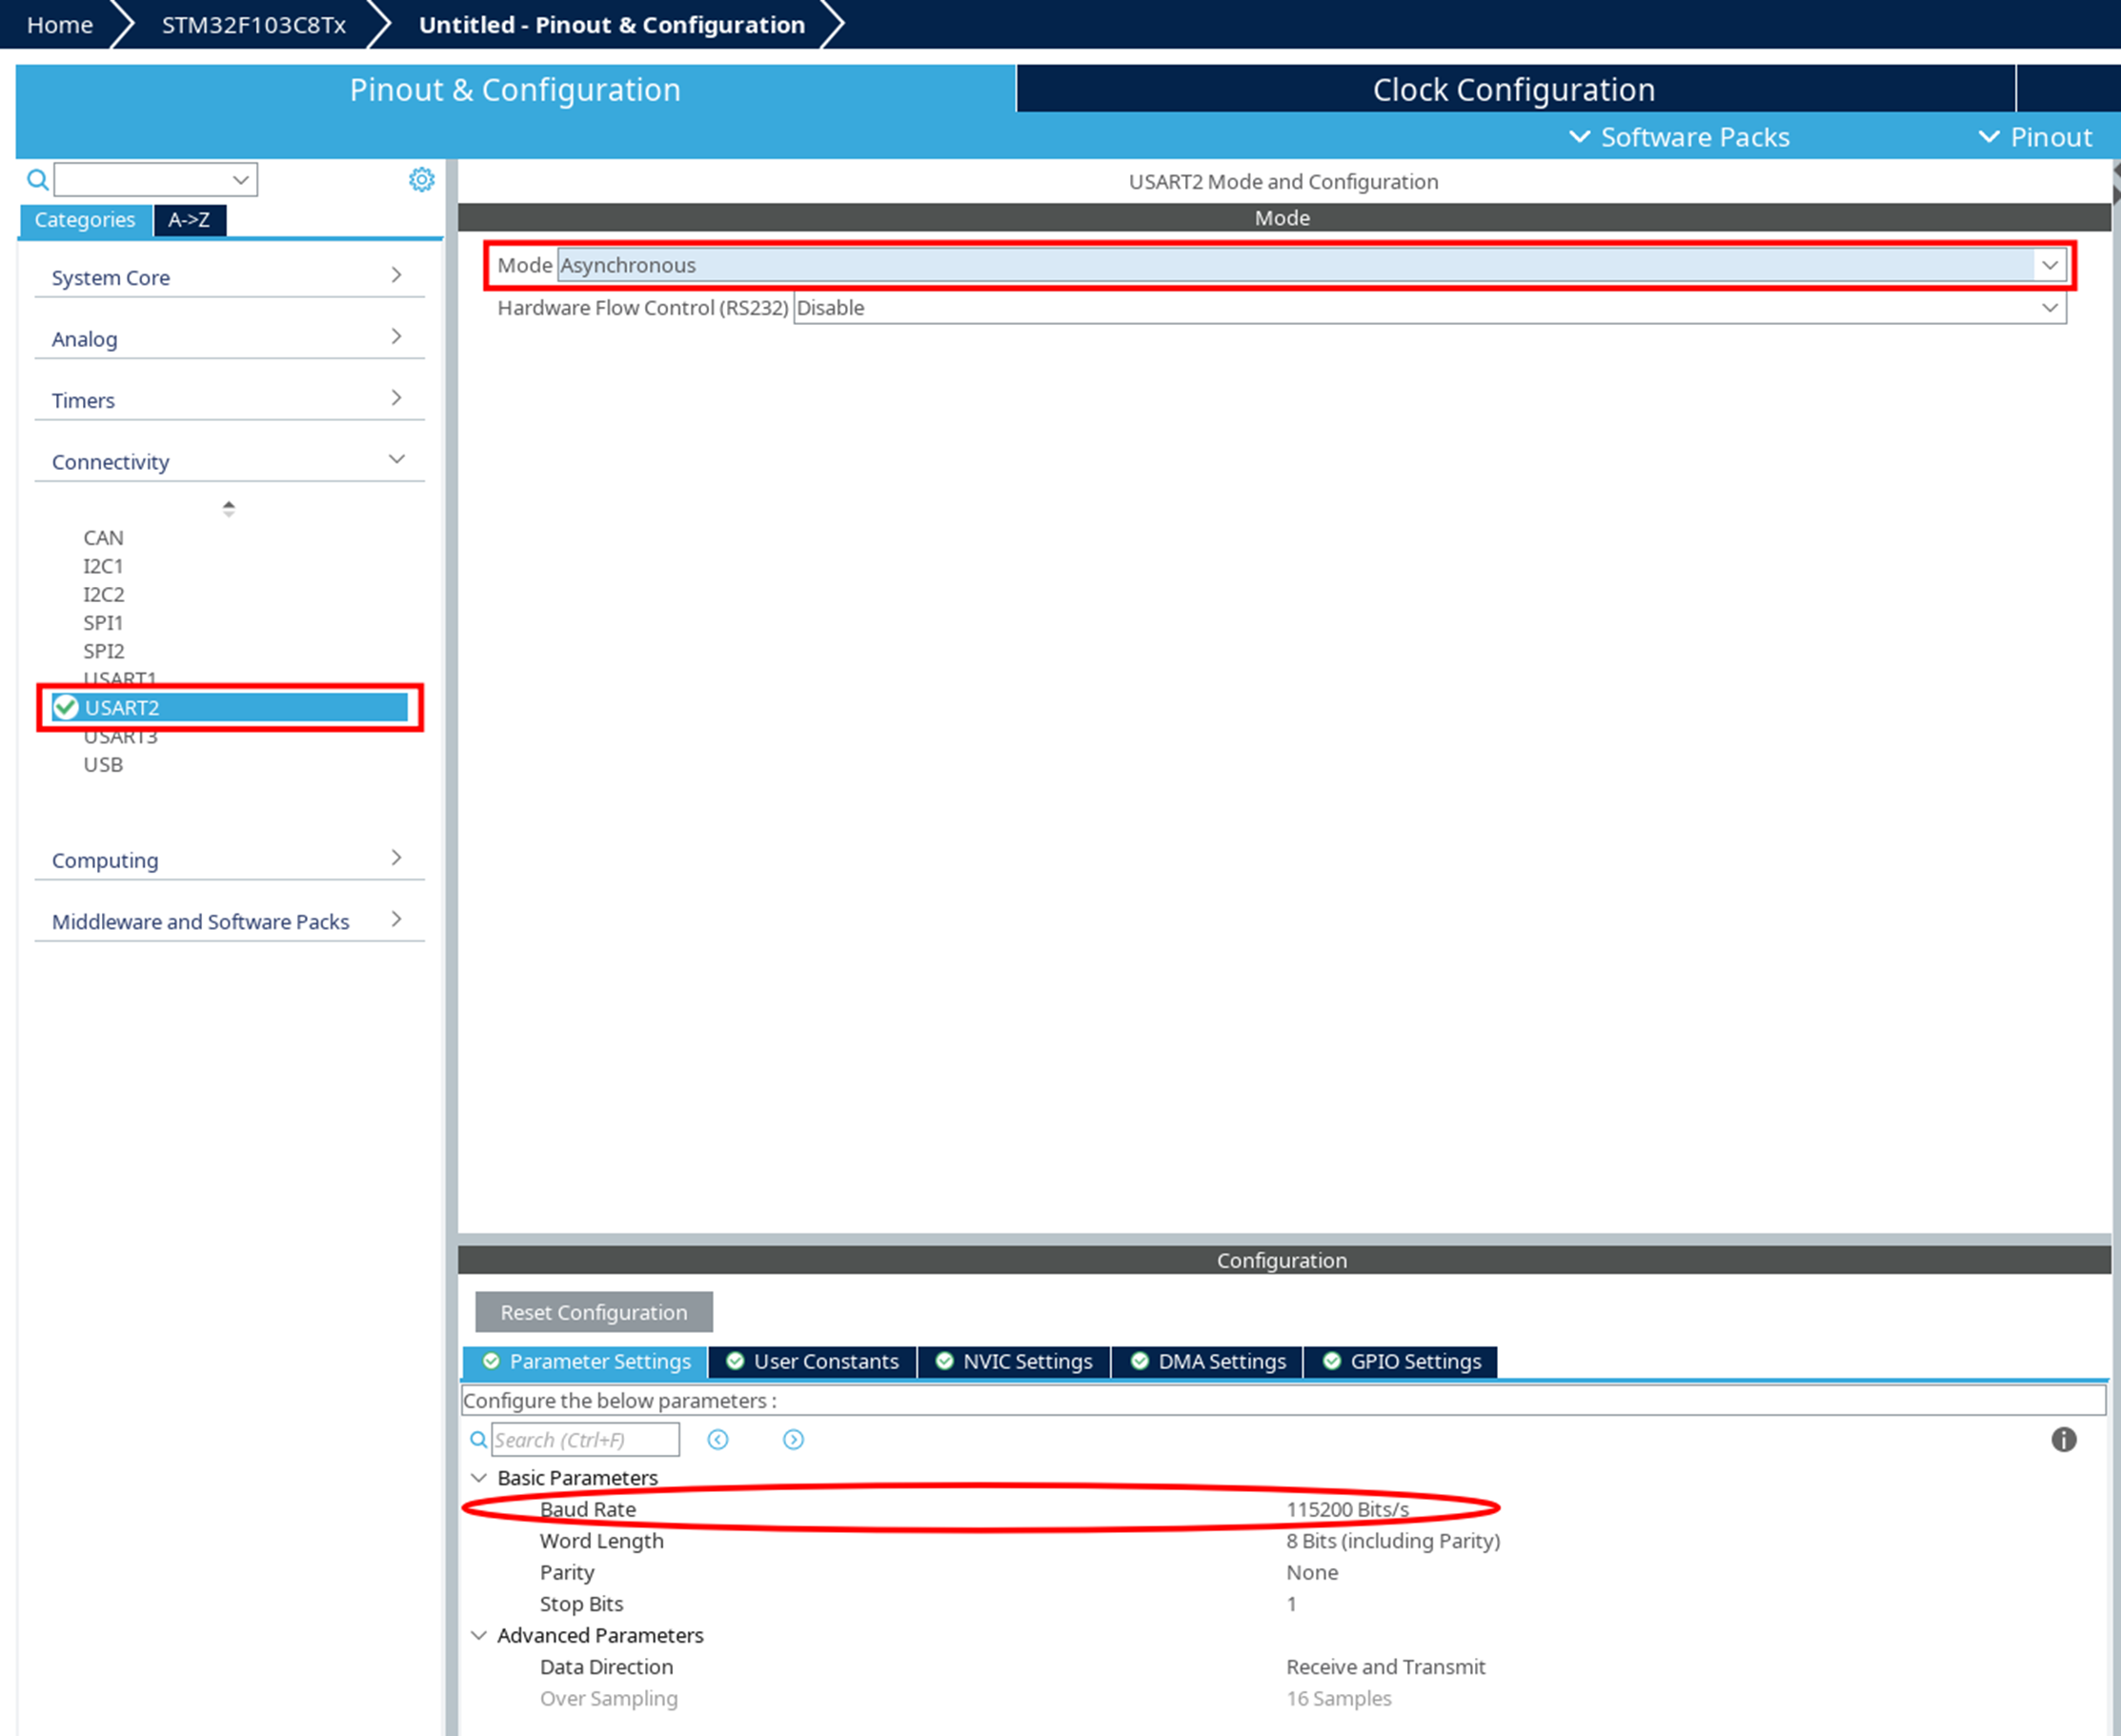This screenshot has height=1736, width=2121.
Task: Switch to the A->Z tab
Action: 189,220
